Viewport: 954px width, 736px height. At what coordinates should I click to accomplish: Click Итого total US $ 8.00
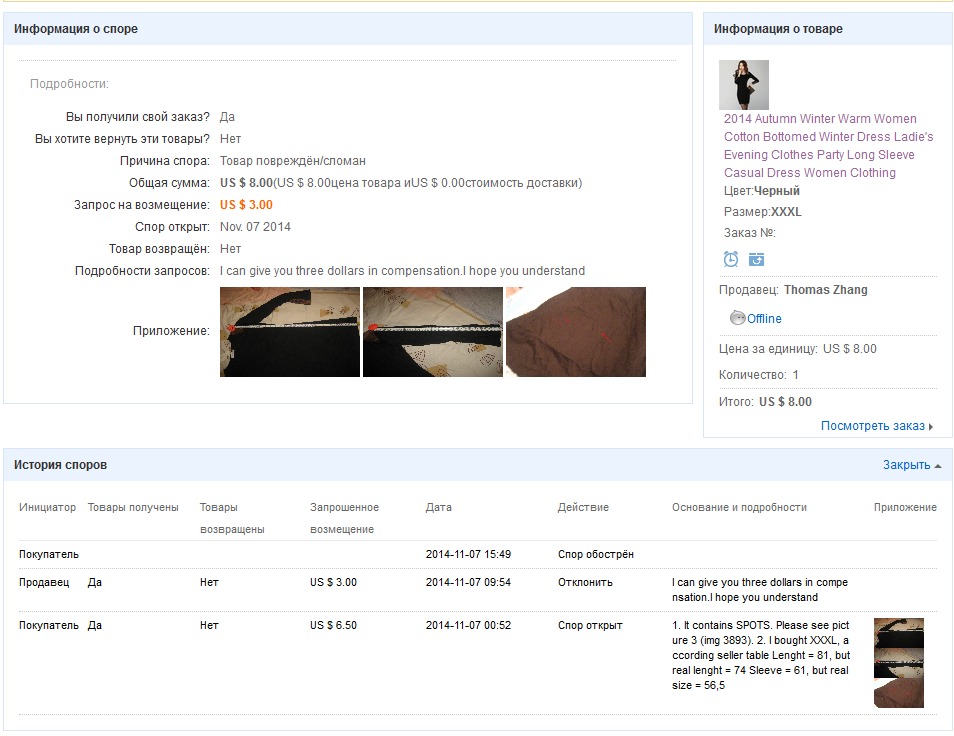(x=785, y=401)
